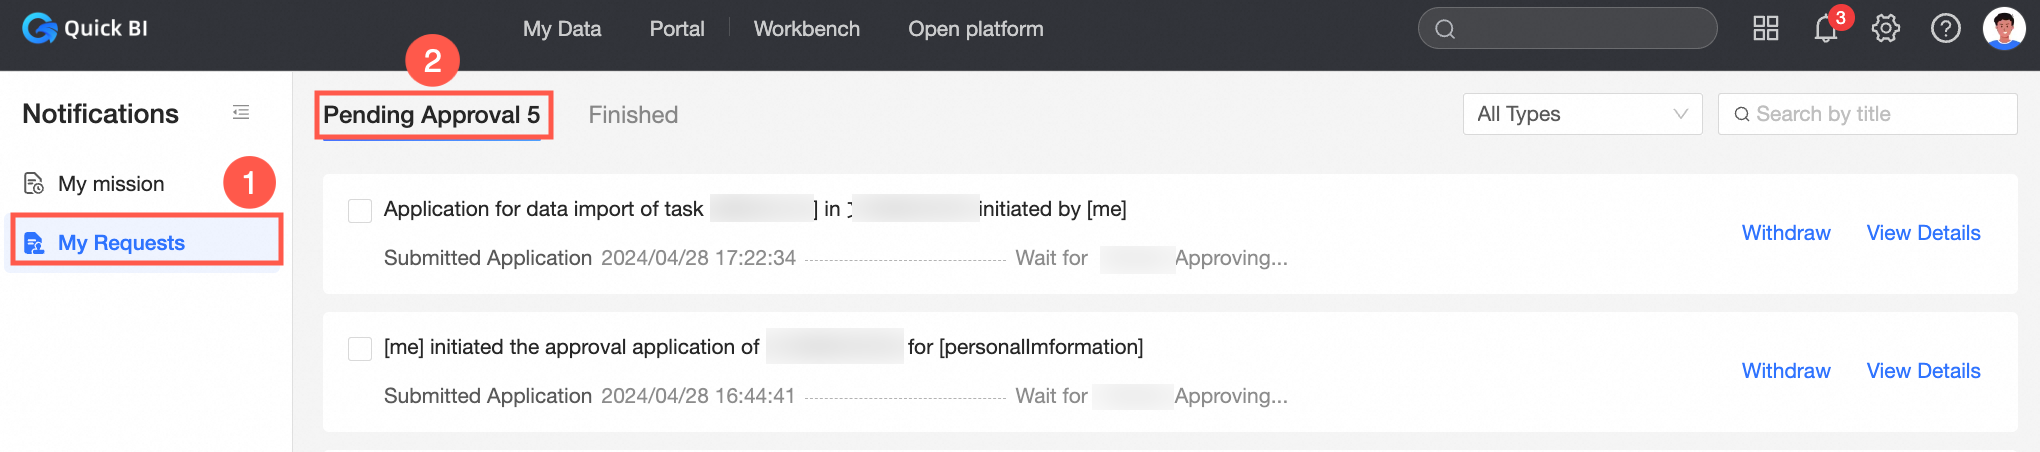
Task: Check the personalInformation approval checkbox
Action: 360,348
